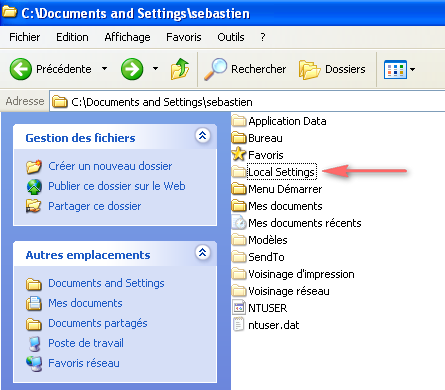Click the network icon for Favoris réseau
Viewport: 445px width, 390px height.
click(34, 364)
